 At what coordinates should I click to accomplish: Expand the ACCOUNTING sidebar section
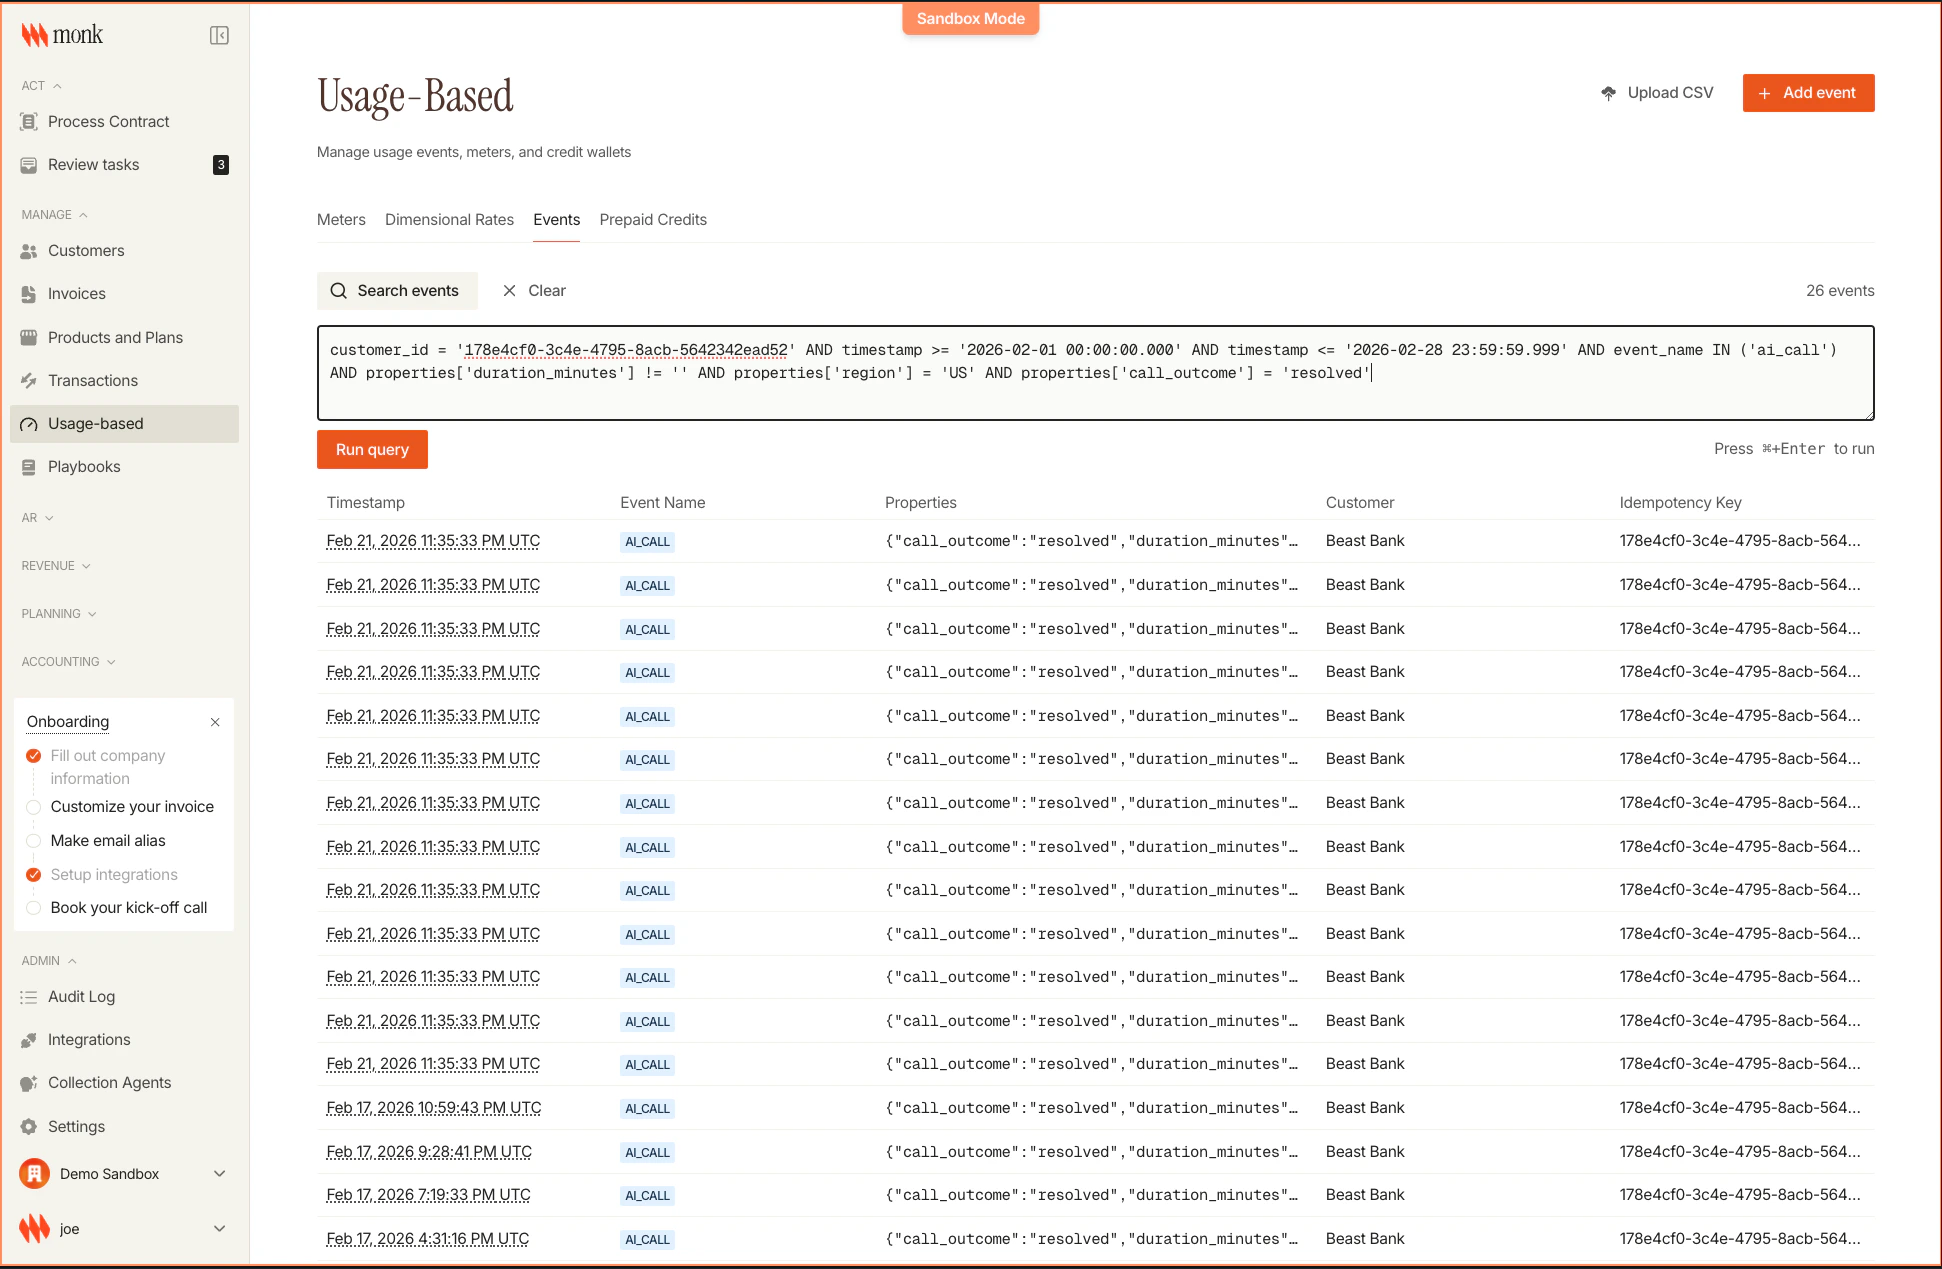[69, 662]
